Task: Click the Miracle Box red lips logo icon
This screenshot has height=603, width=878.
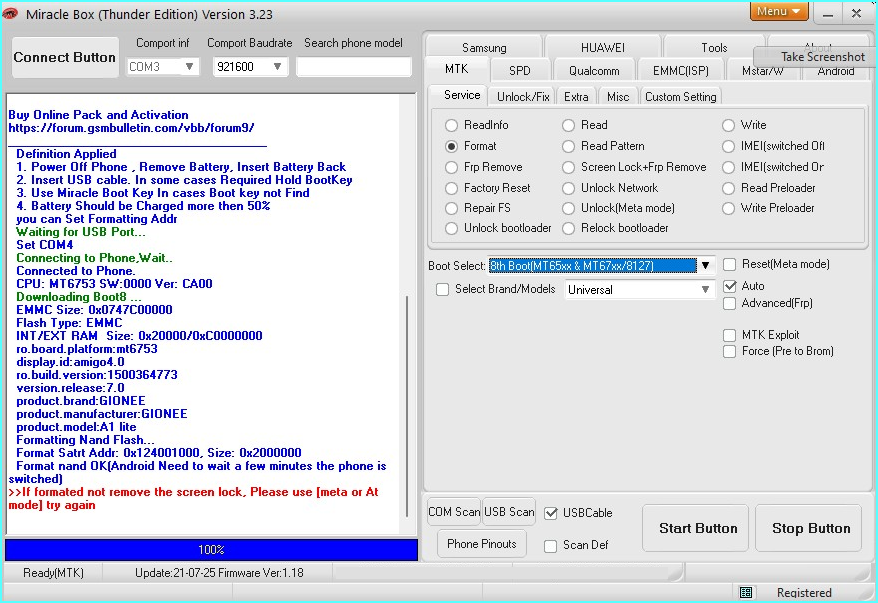Action: [10, 13]
